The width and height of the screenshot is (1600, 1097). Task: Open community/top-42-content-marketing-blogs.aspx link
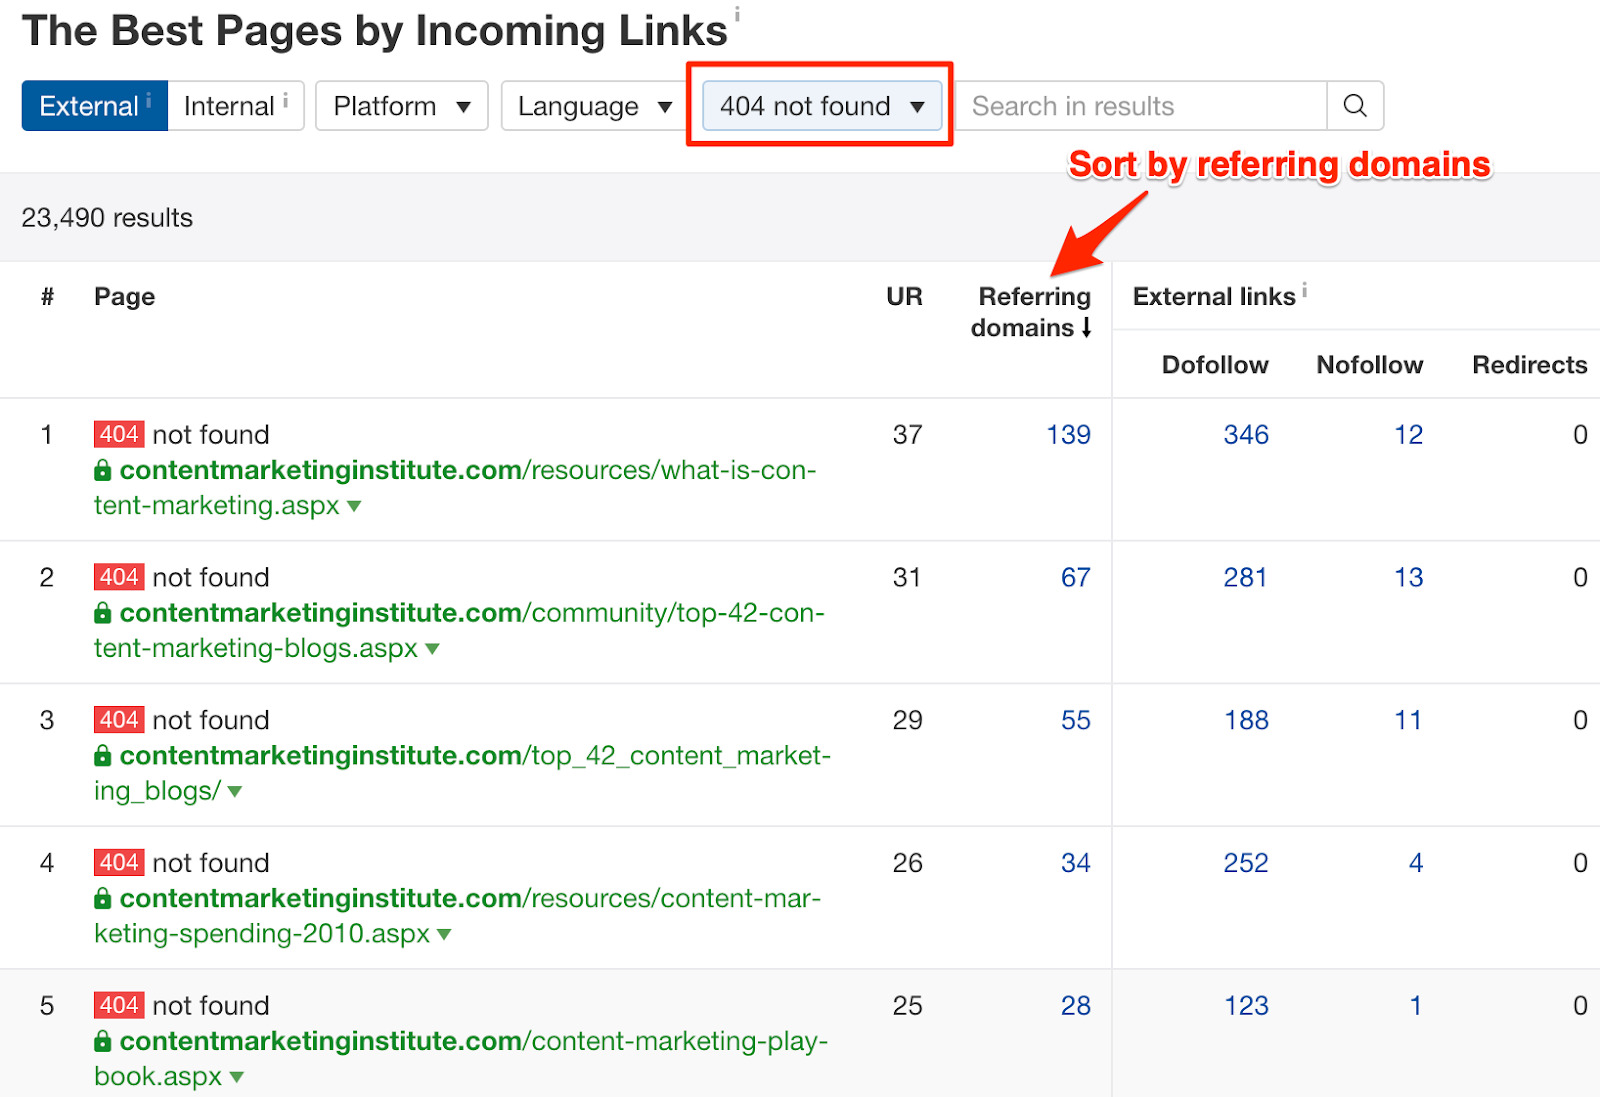pos(459,631)
